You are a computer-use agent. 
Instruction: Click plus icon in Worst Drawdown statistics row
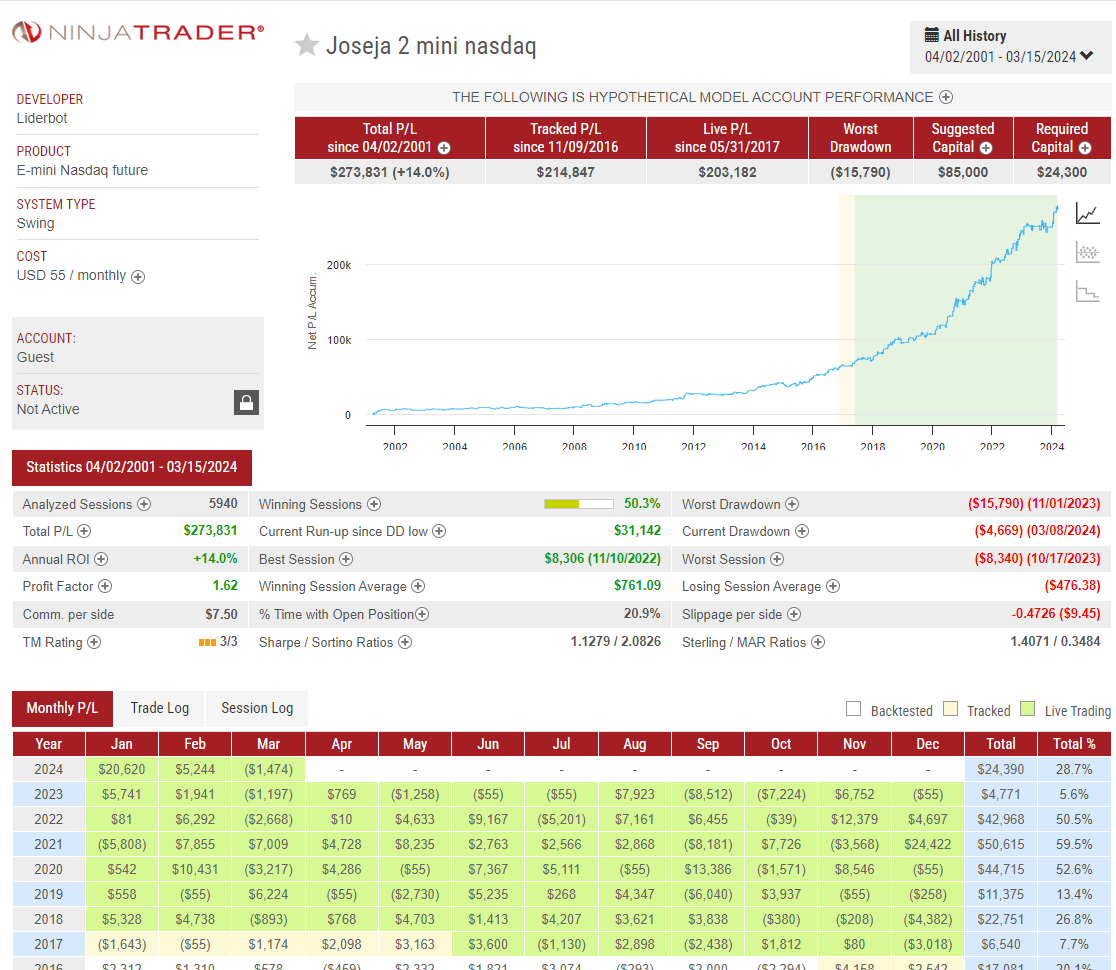coord(791,504)
